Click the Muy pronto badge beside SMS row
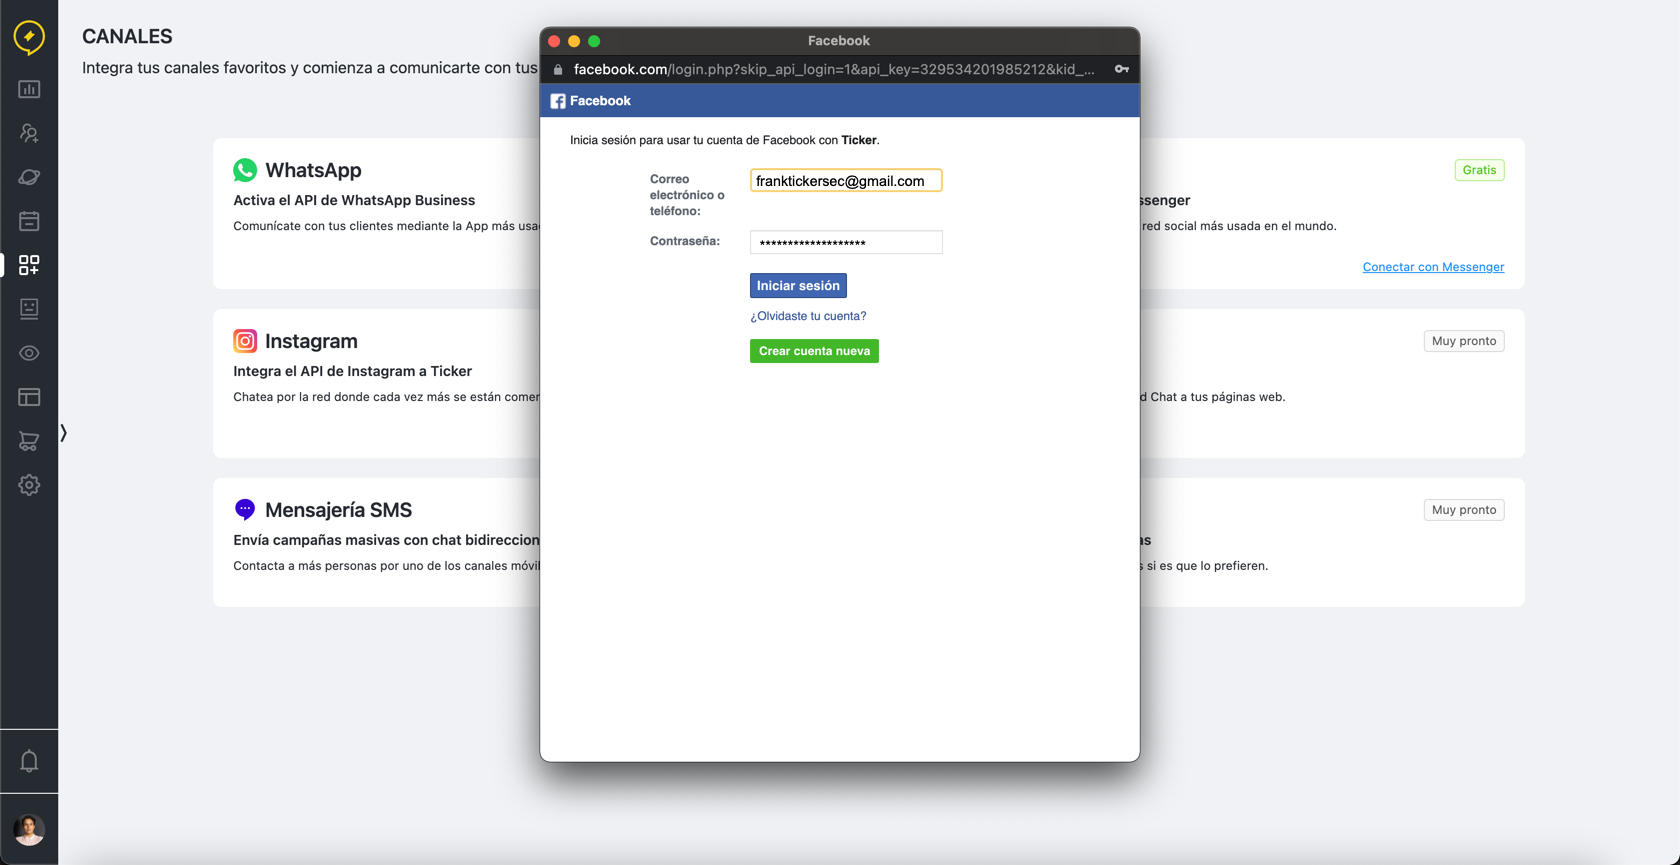The height and width of the screenshot is (865, 1680). point(1464,510)
